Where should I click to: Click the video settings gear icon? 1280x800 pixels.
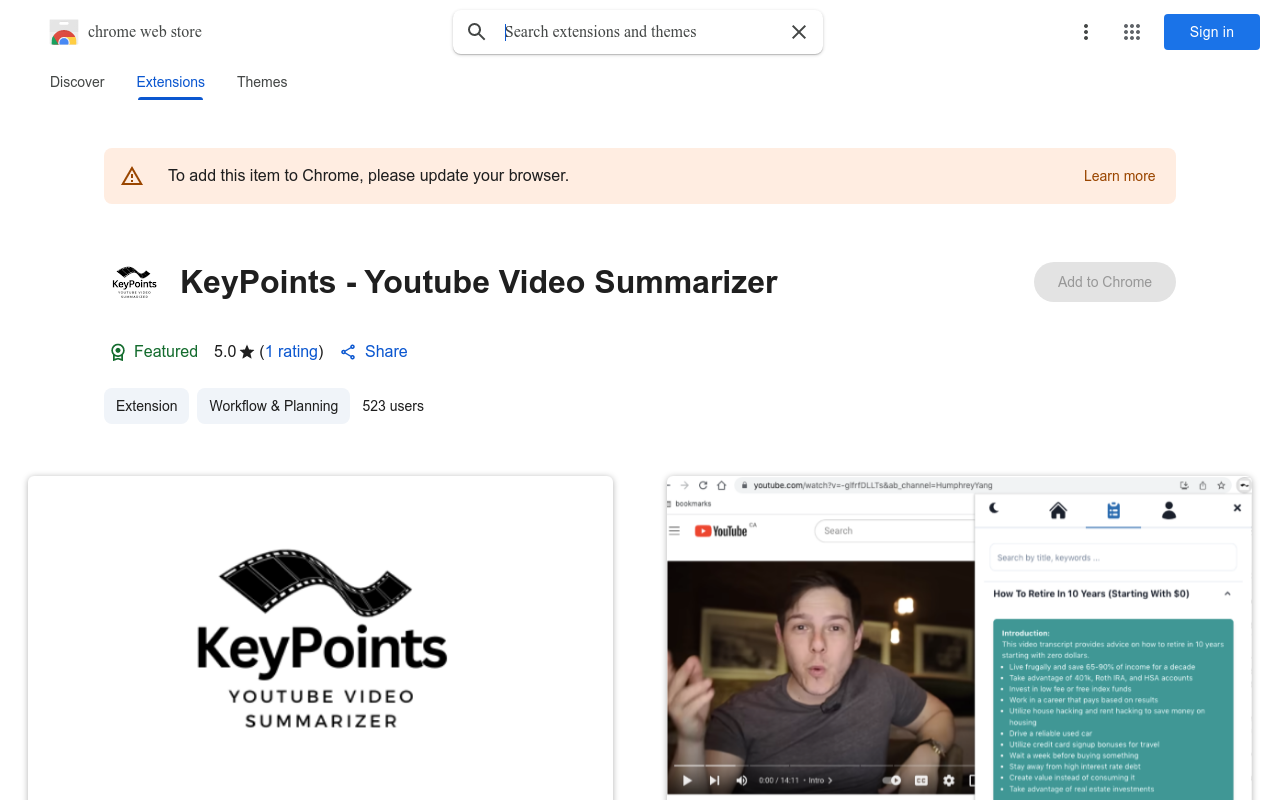[948, 780]
